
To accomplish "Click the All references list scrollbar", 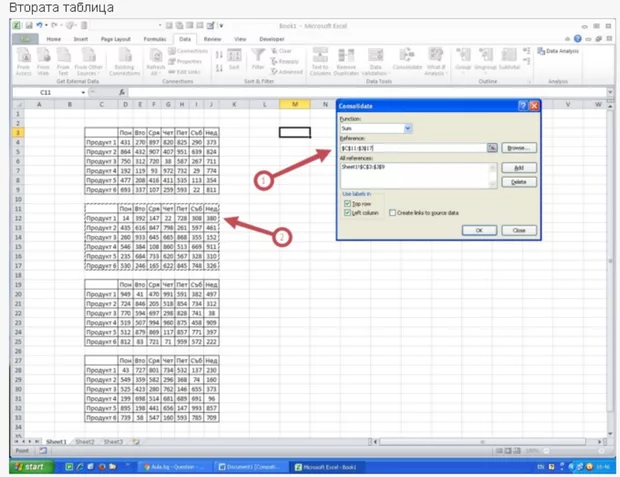I will pos(492,176).
